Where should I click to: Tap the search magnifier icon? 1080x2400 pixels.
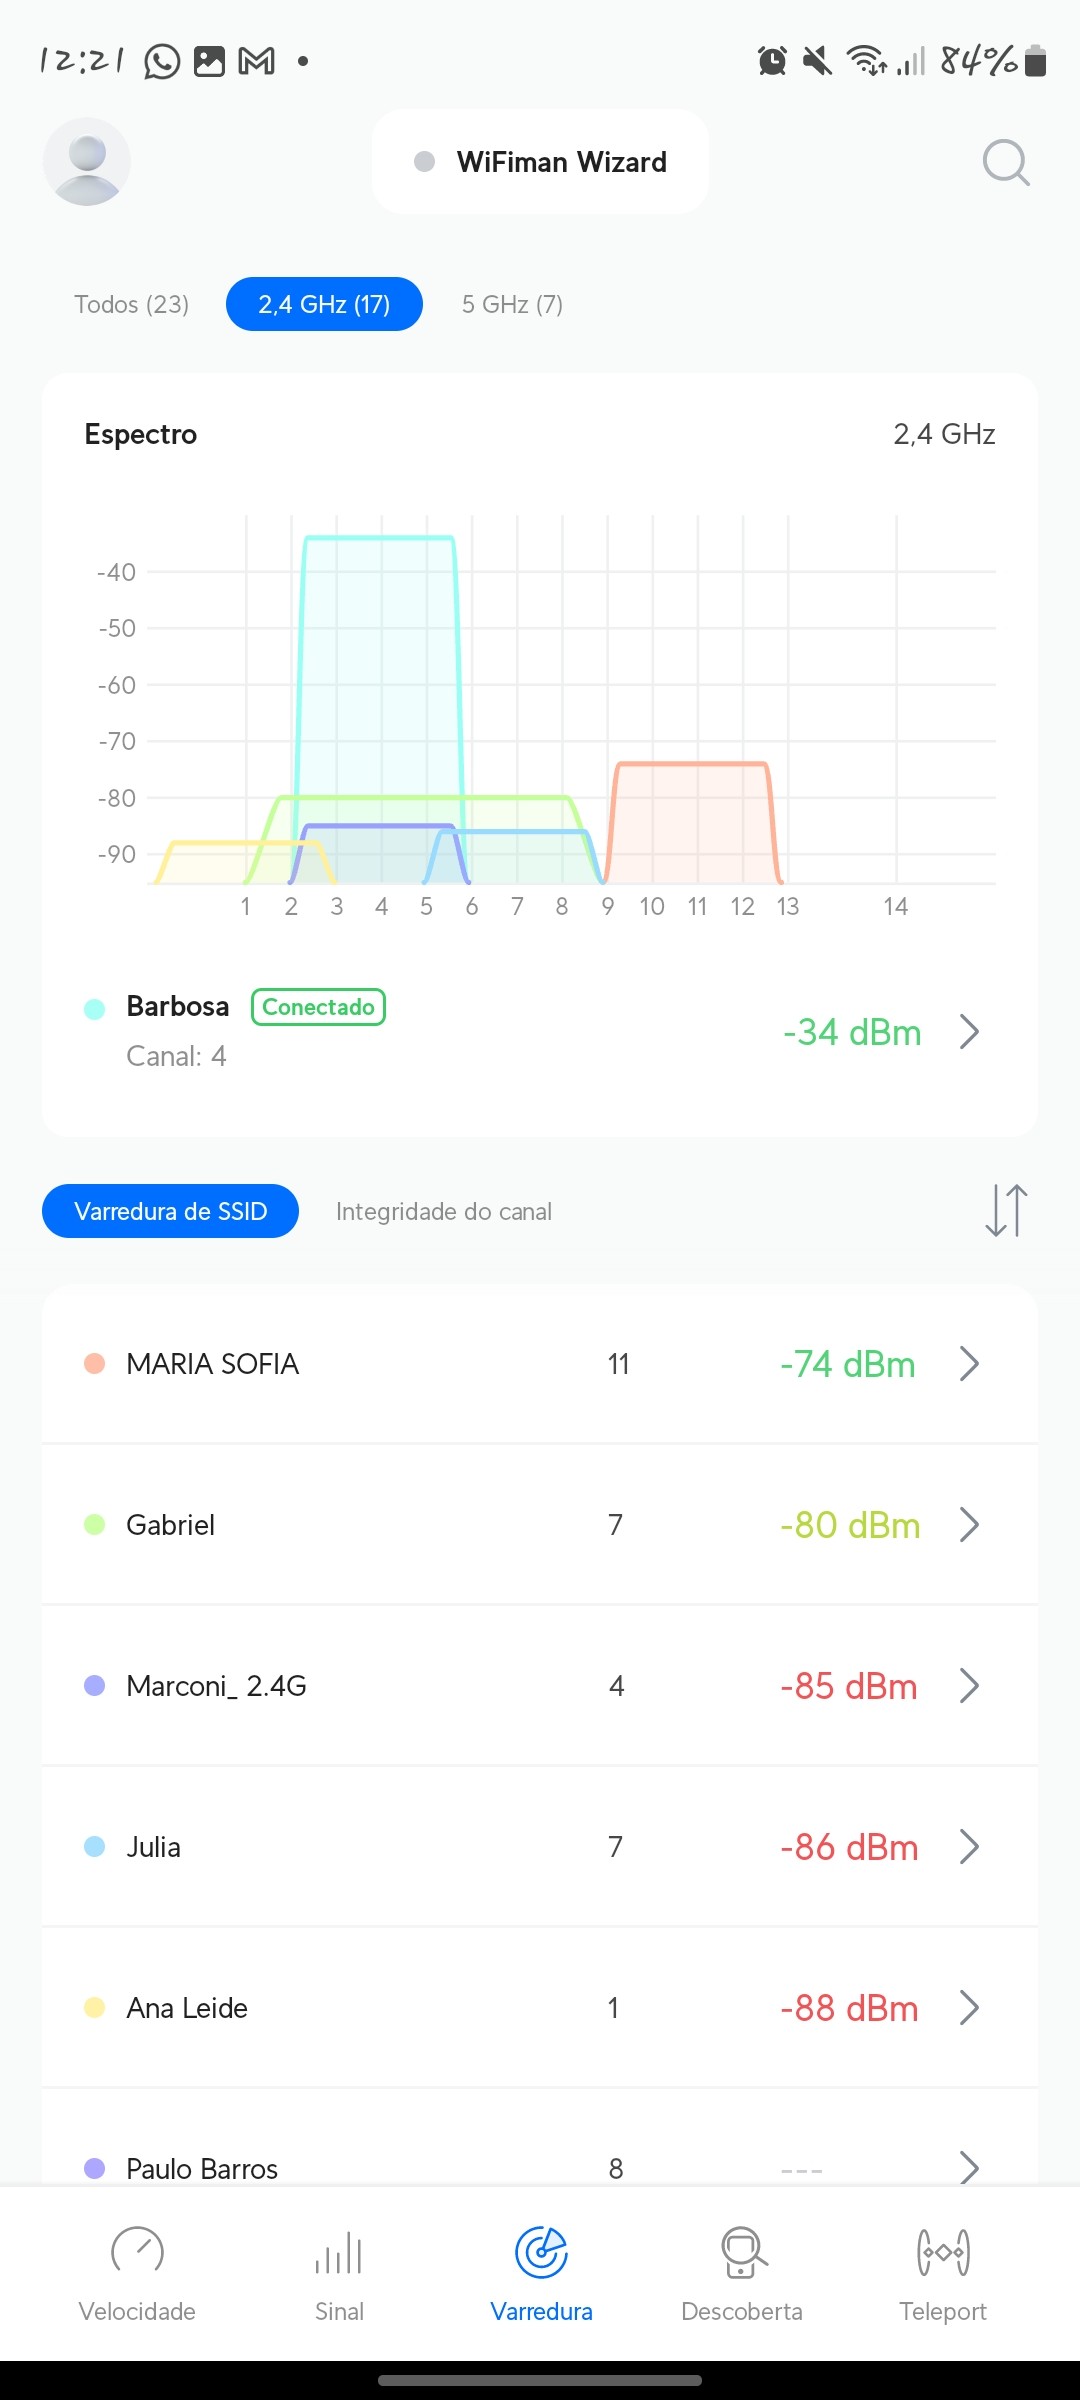(1005, 162)
